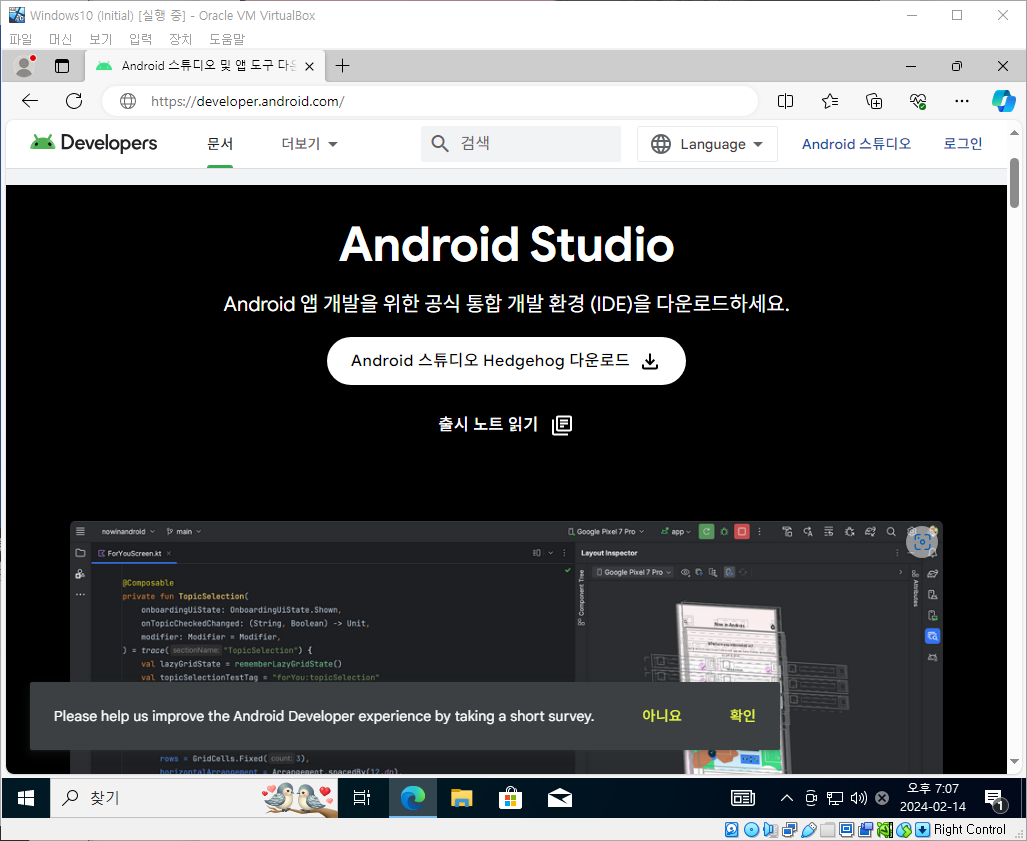Click VirtualBox Right Control host key indicator

(x=969, y=830)
